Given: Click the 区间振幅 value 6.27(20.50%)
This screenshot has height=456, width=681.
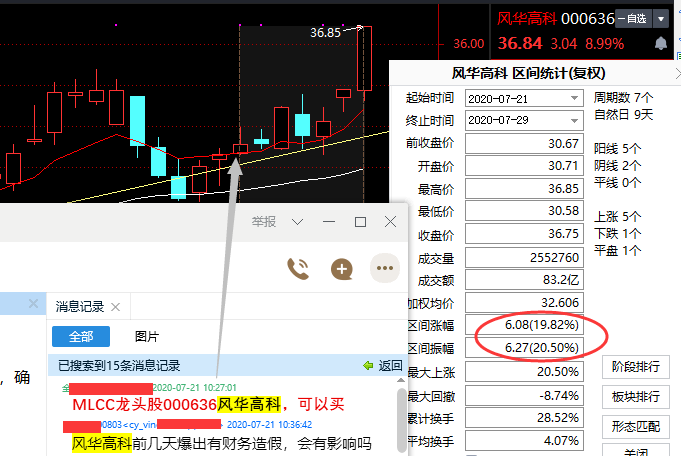Looking at the screenshot, I should [524, 348].
